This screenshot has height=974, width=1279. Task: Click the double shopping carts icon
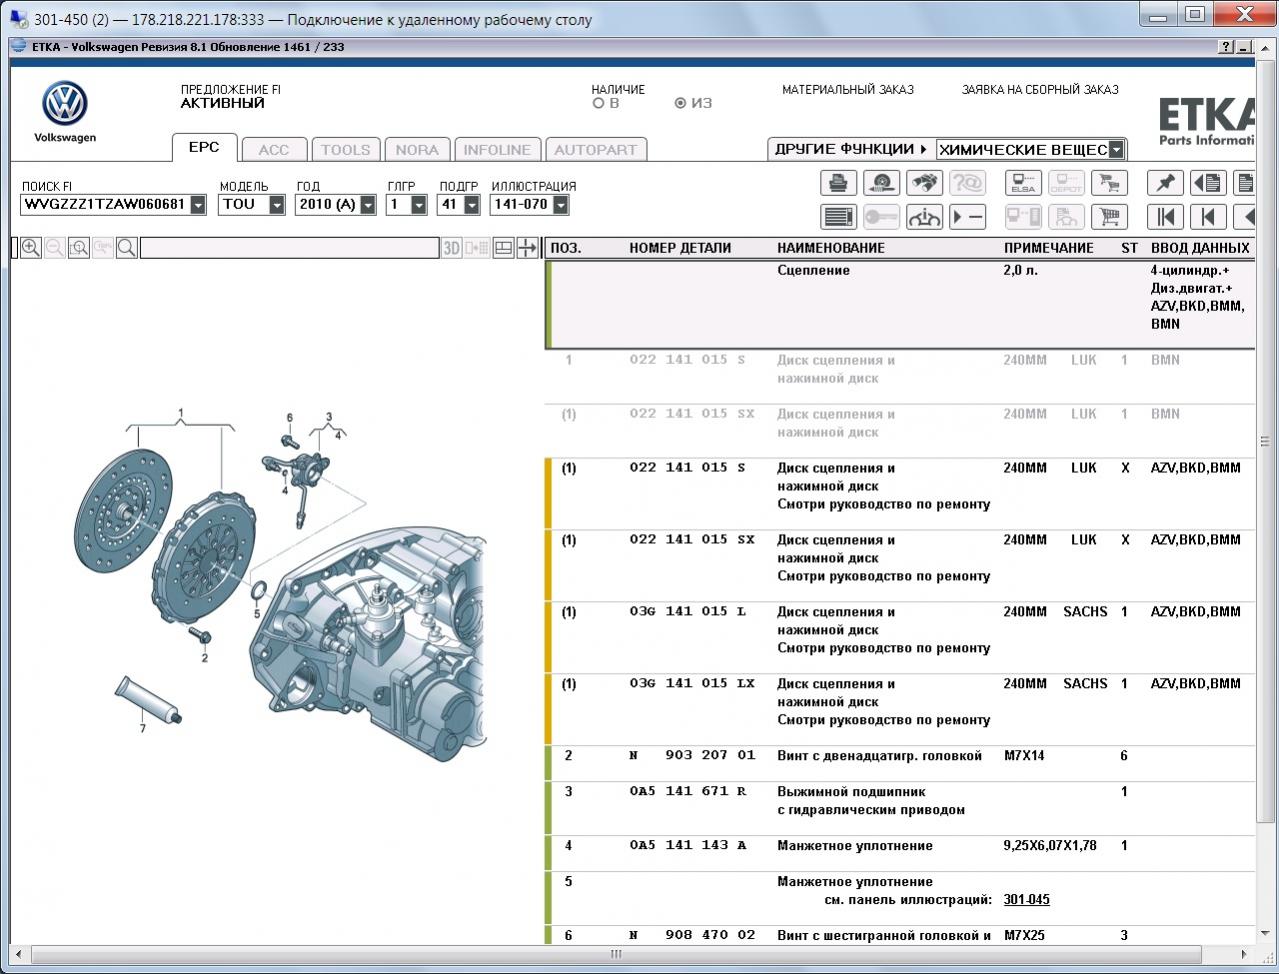tap(1109, 183)
